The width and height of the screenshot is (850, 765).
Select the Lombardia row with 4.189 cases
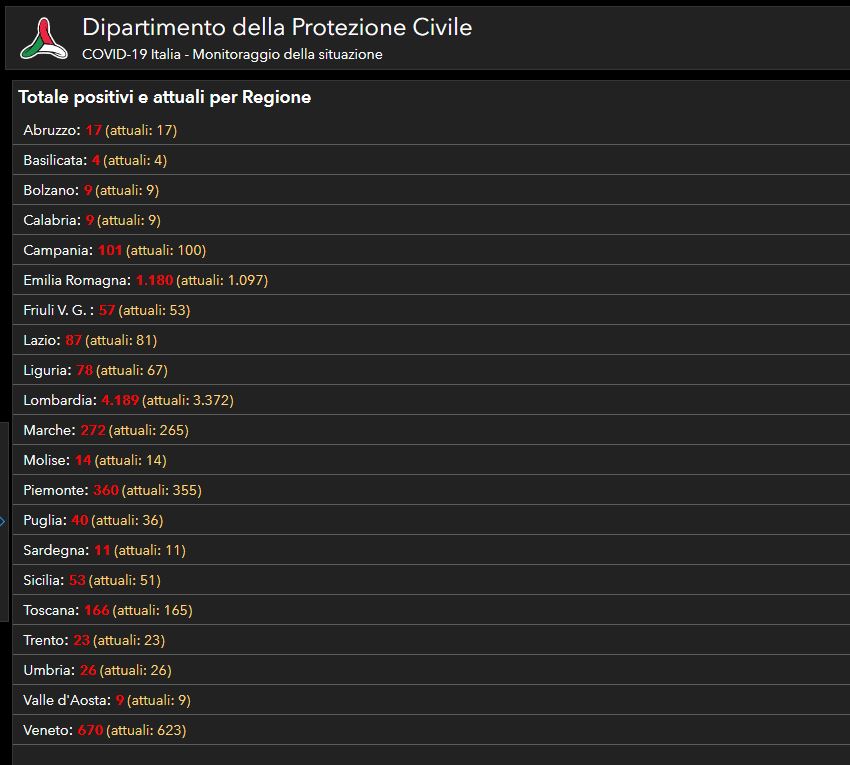(x=431, y=400)
